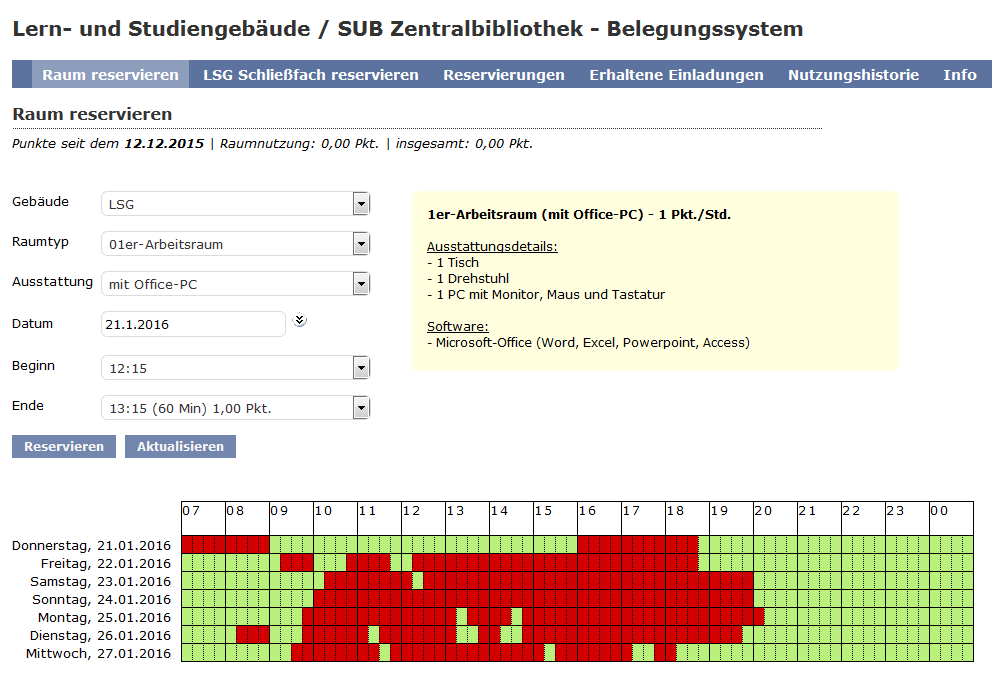
Task: Switch to LSG Schließfach reservieren tab
Action: [x=311, y=75]
